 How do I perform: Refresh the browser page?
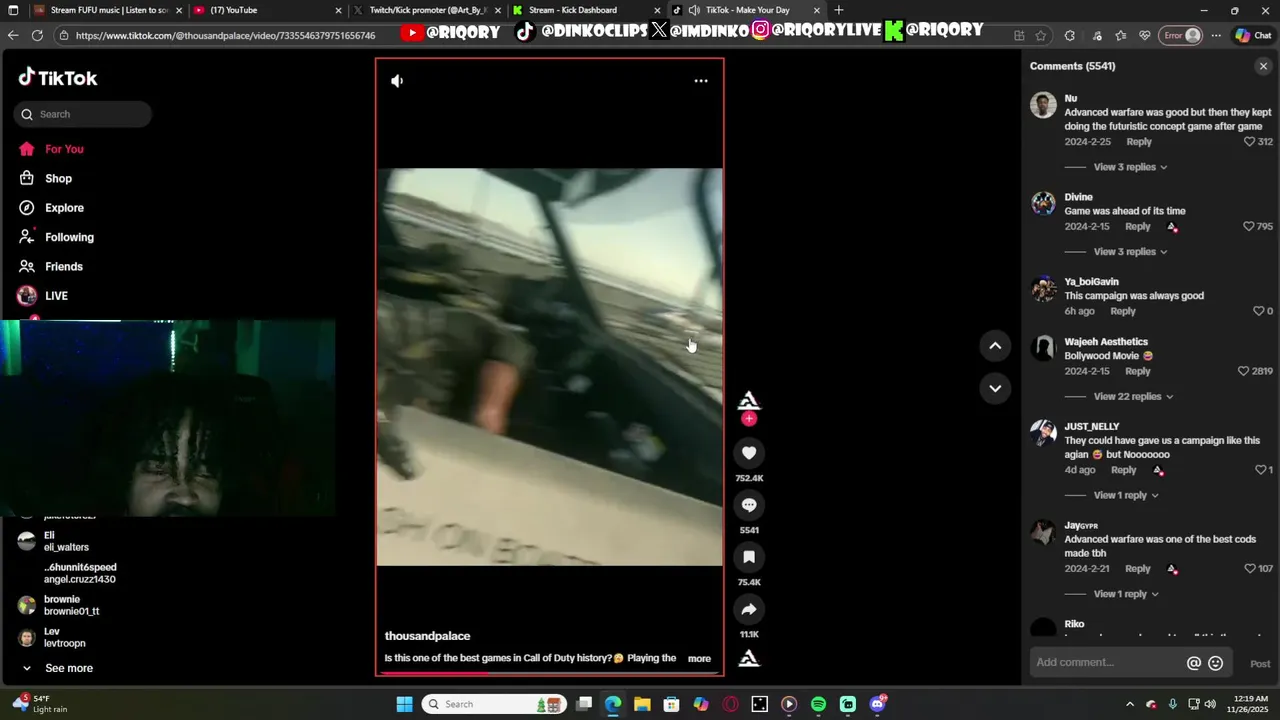(x=37, y=35)
